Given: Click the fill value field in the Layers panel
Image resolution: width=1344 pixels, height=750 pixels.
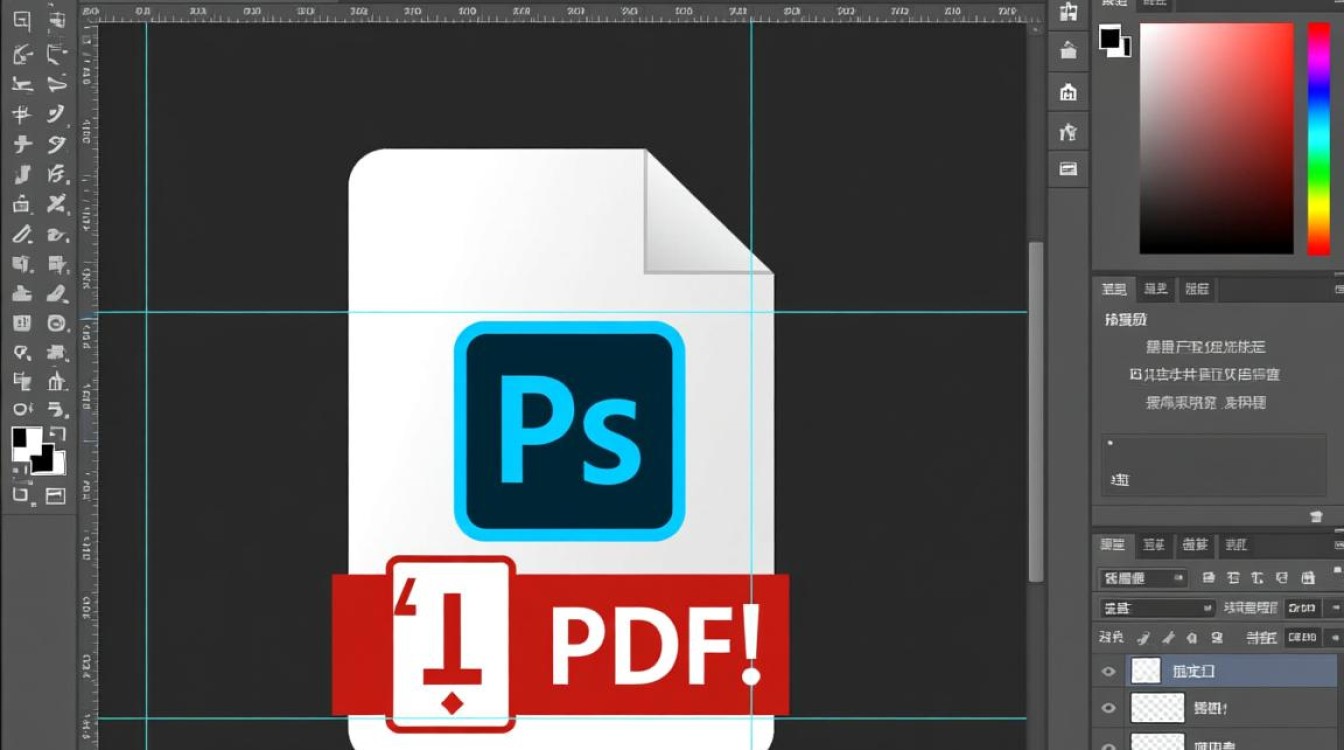Looking at the screenshot, I should coord(1302,637).
